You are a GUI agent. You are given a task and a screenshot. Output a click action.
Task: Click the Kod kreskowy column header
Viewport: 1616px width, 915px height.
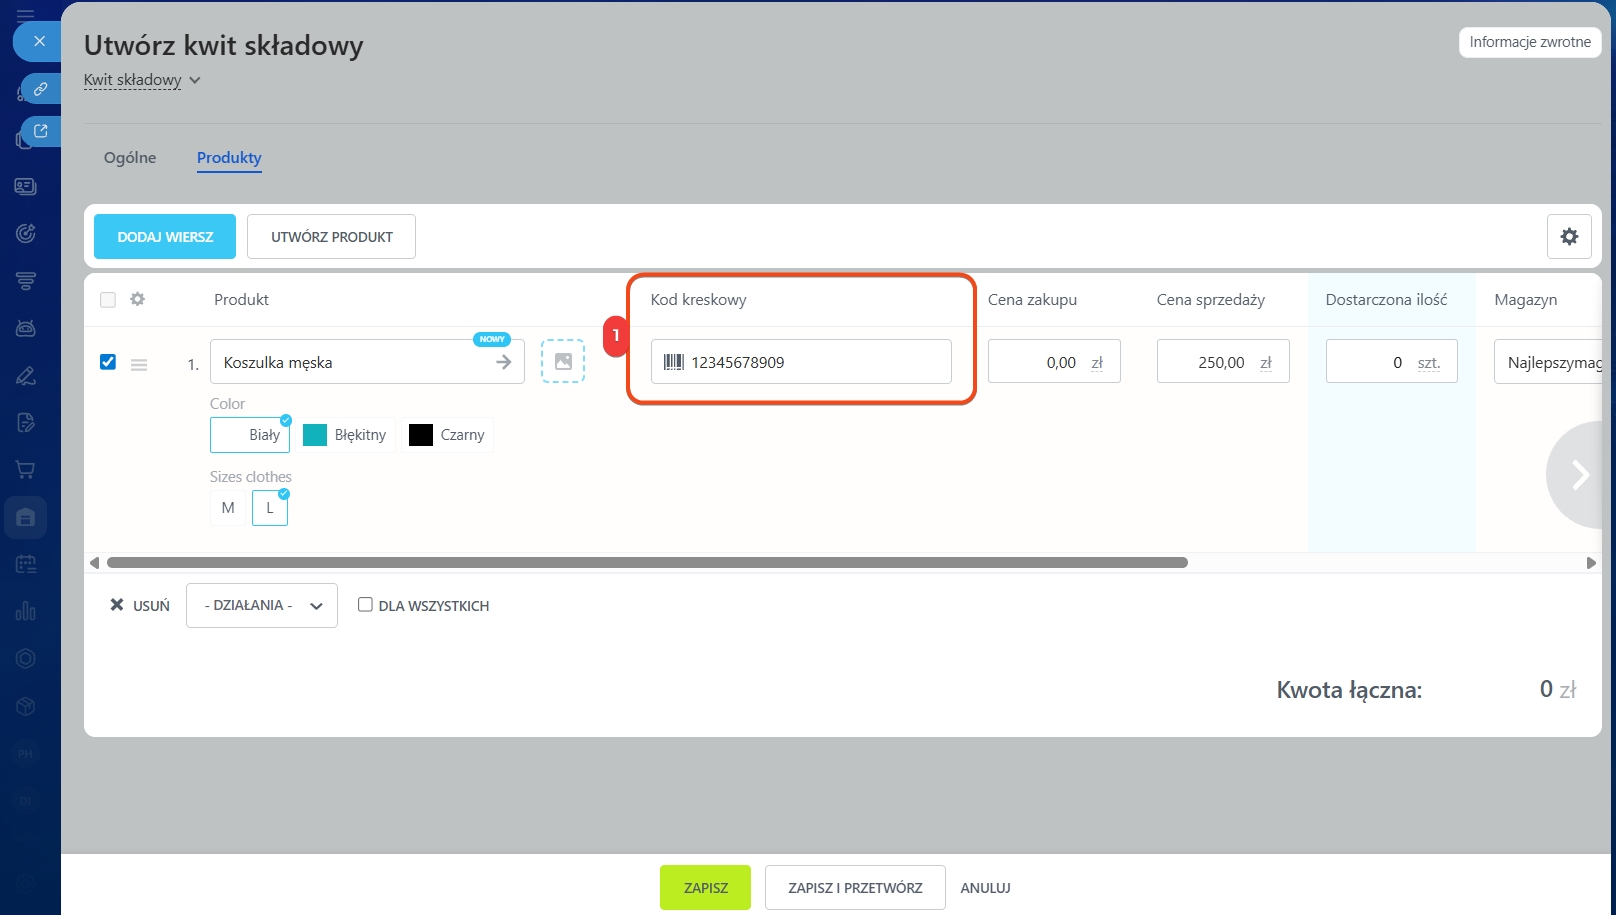698,299
